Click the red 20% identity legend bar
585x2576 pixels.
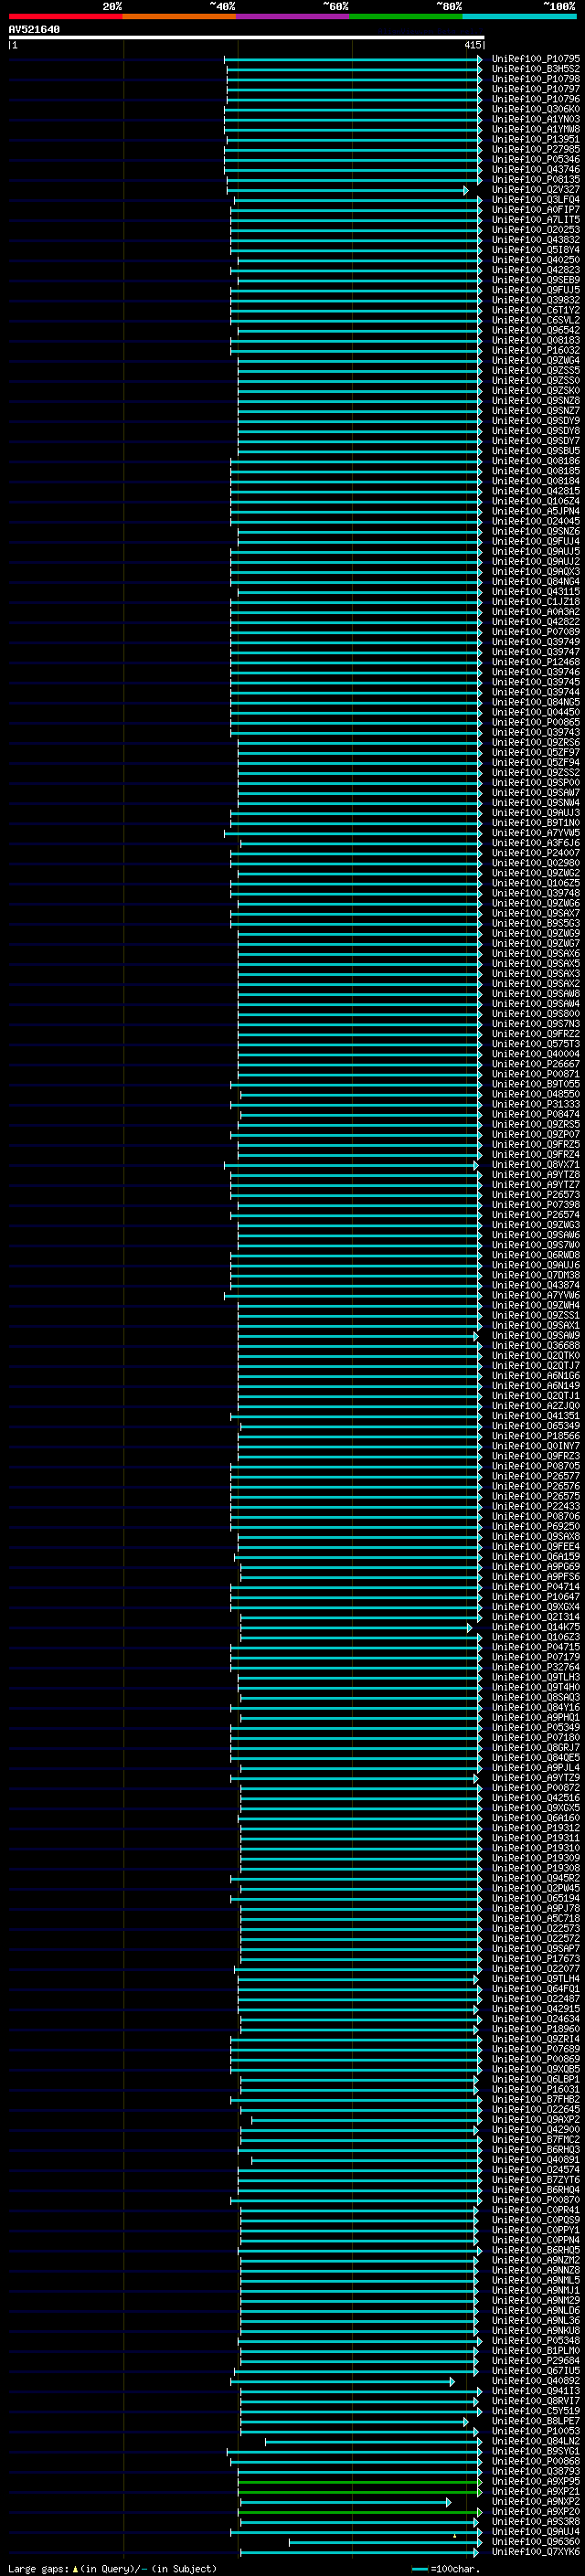click(66, 16)
